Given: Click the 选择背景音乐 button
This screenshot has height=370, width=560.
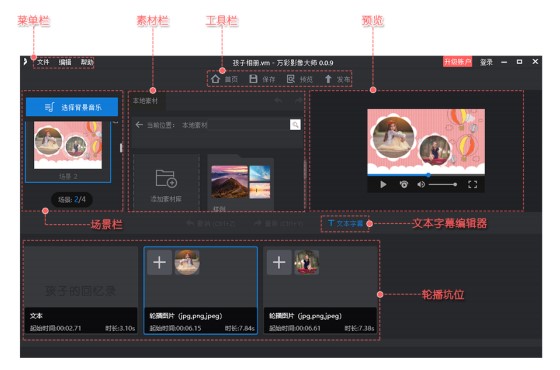Looking at the screenshot, I should 72,107.
